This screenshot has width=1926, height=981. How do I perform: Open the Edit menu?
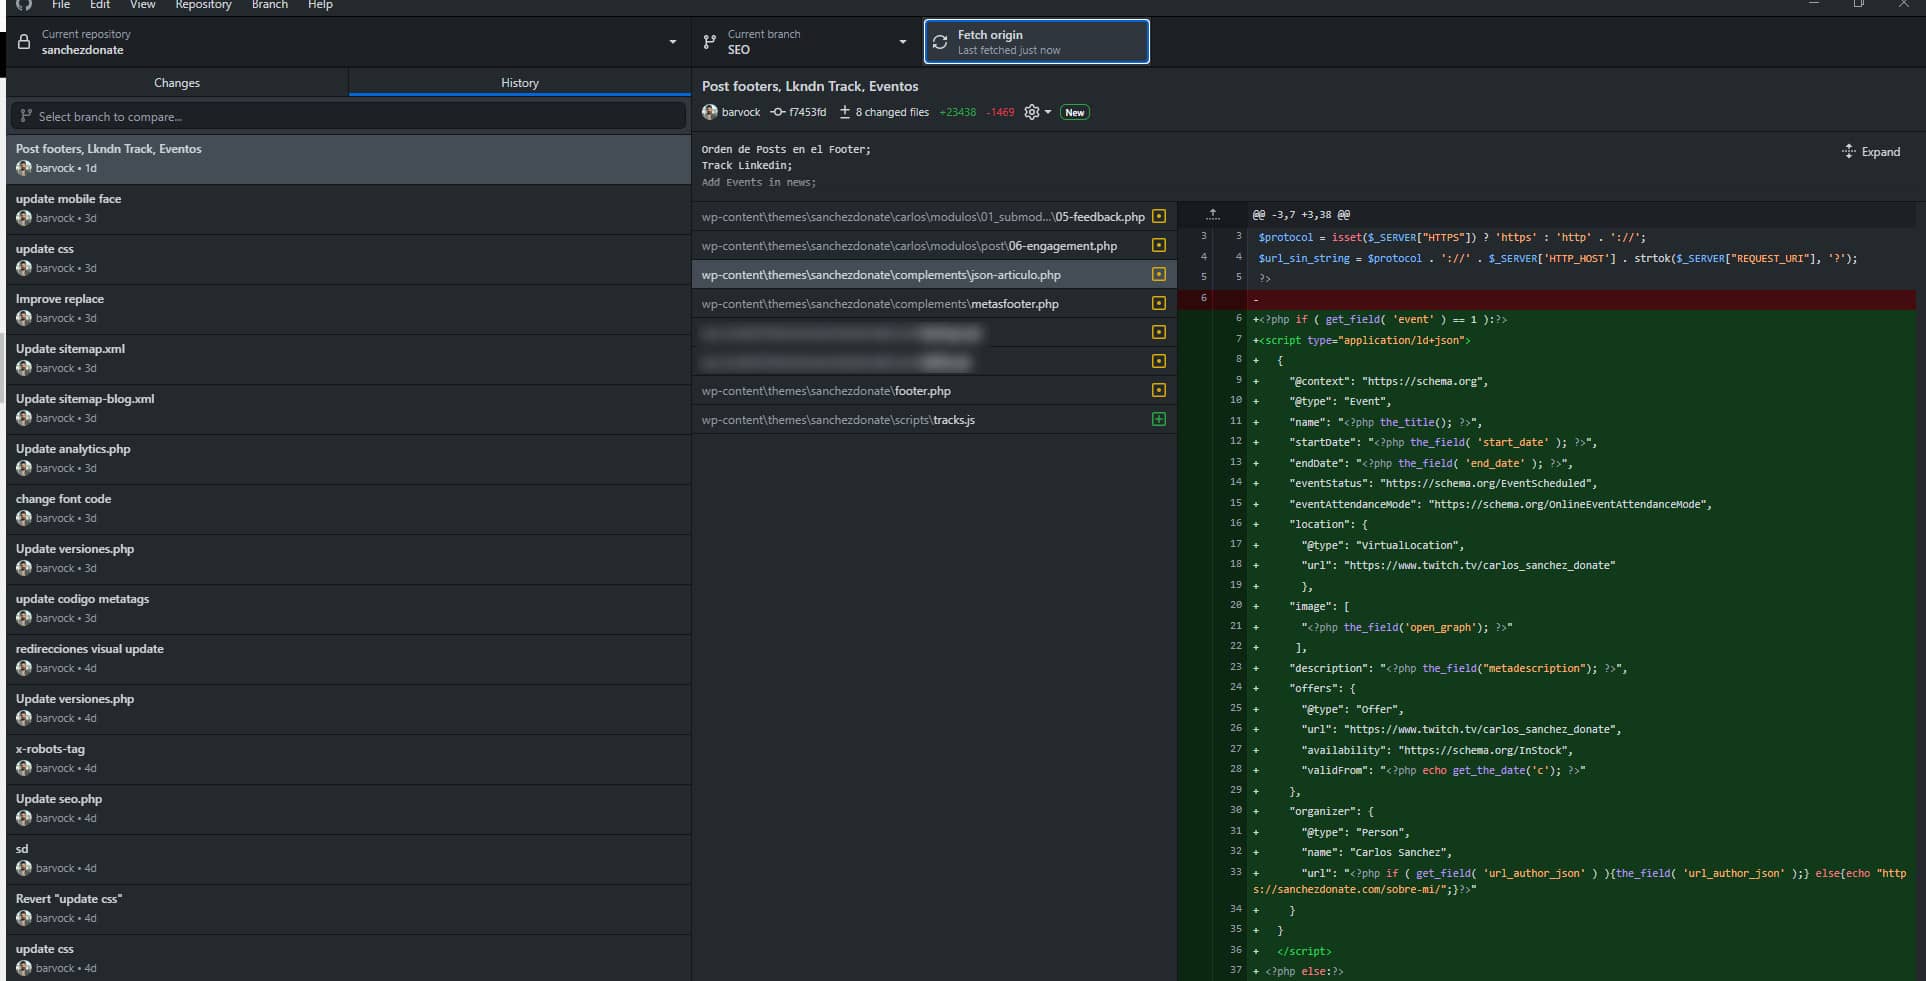point(100,5)
